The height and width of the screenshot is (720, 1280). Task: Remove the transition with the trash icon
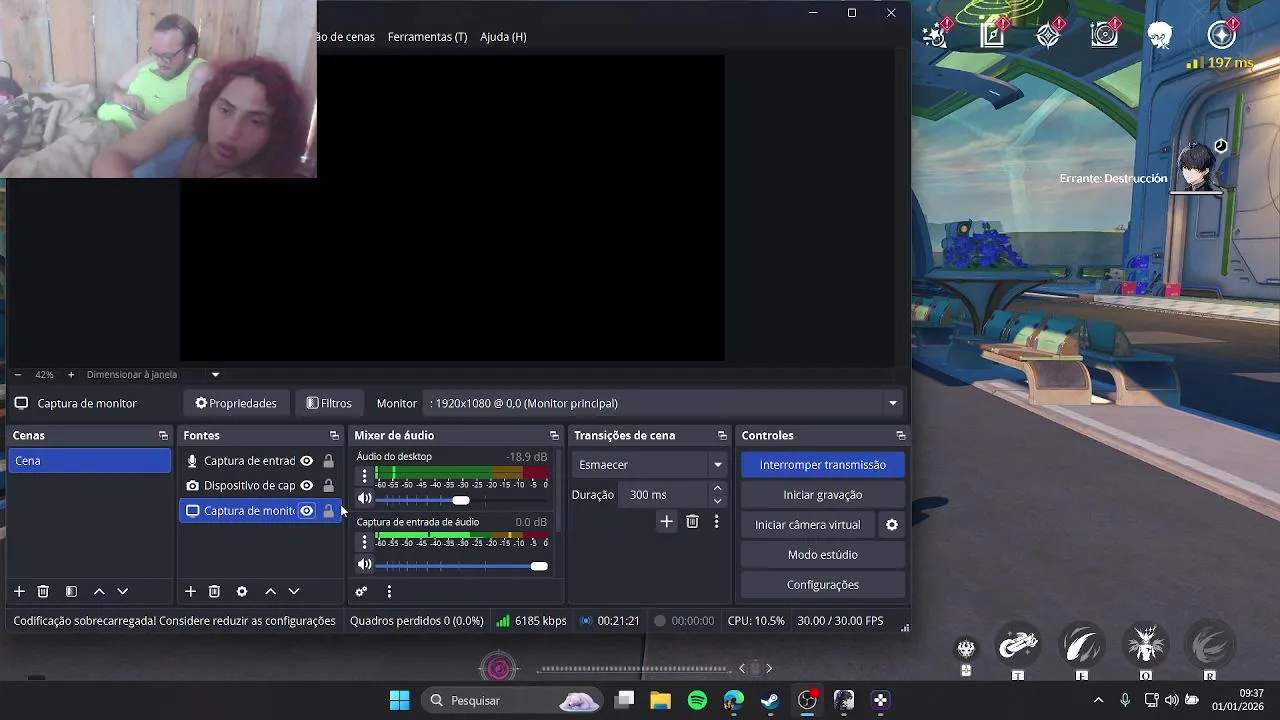point(692,522)
